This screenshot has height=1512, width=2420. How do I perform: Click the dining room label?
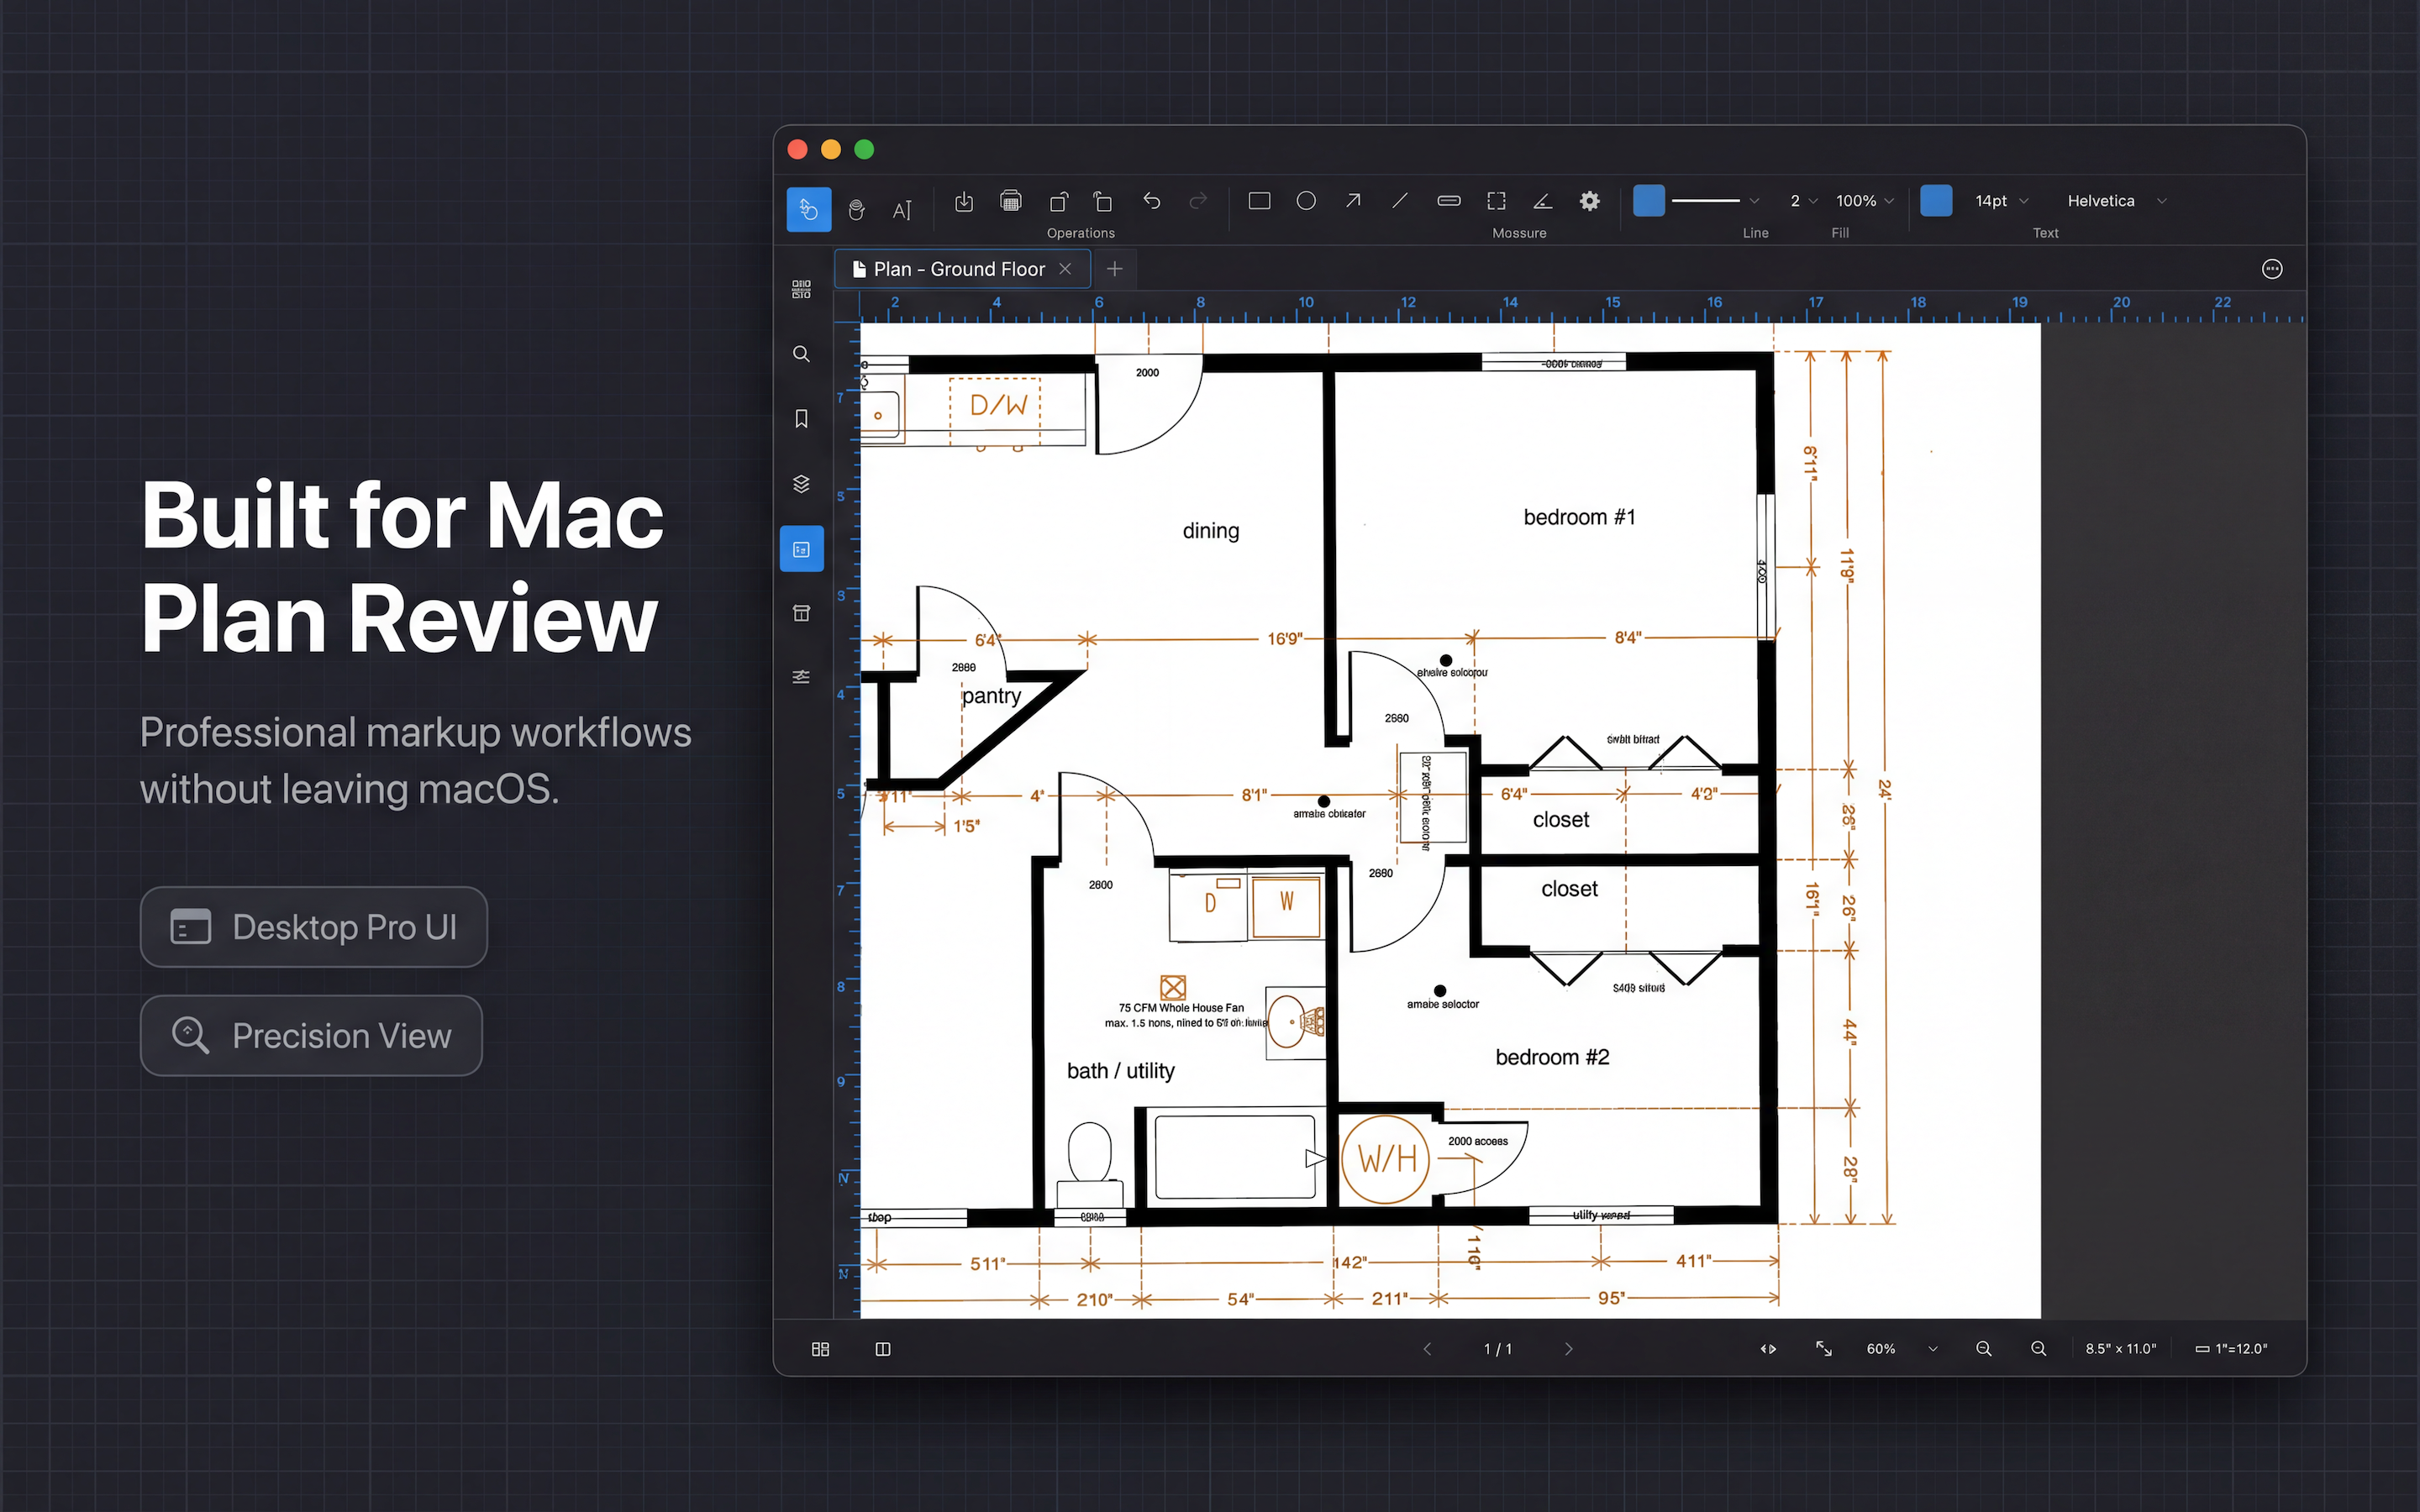[1210, 531]
